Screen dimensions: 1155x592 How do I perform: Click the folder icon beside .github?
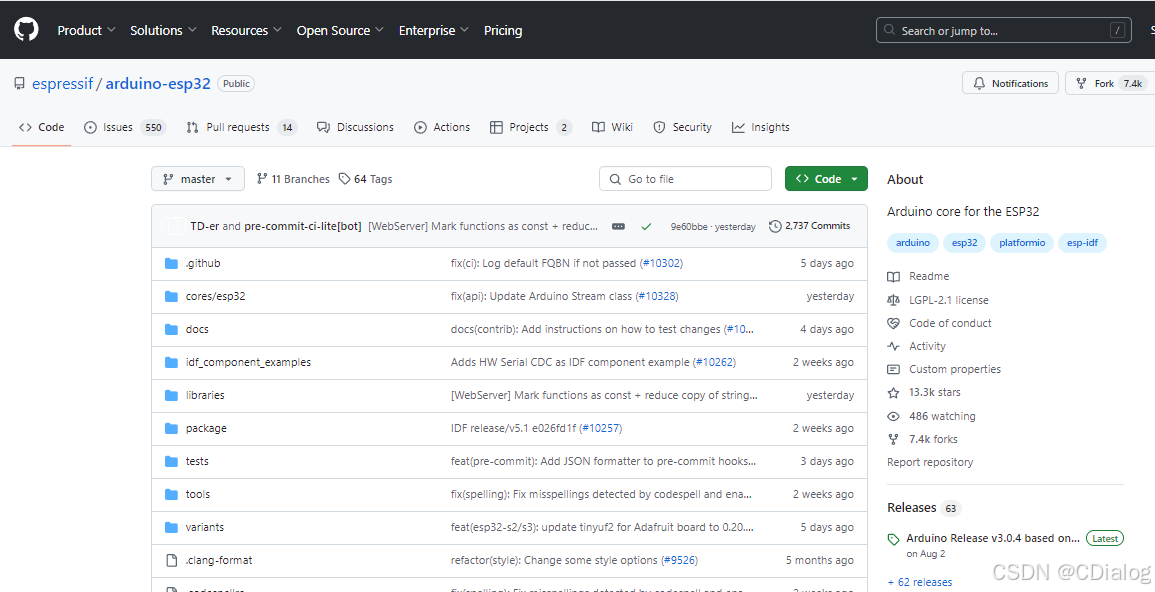coord(172,264)
